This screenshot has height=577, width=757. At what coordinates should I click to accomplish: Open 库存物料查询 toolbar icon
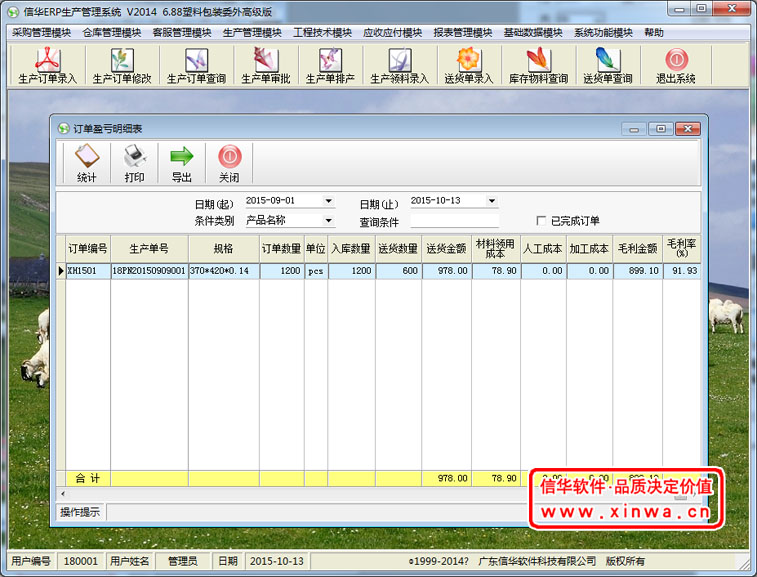[538, 65]
